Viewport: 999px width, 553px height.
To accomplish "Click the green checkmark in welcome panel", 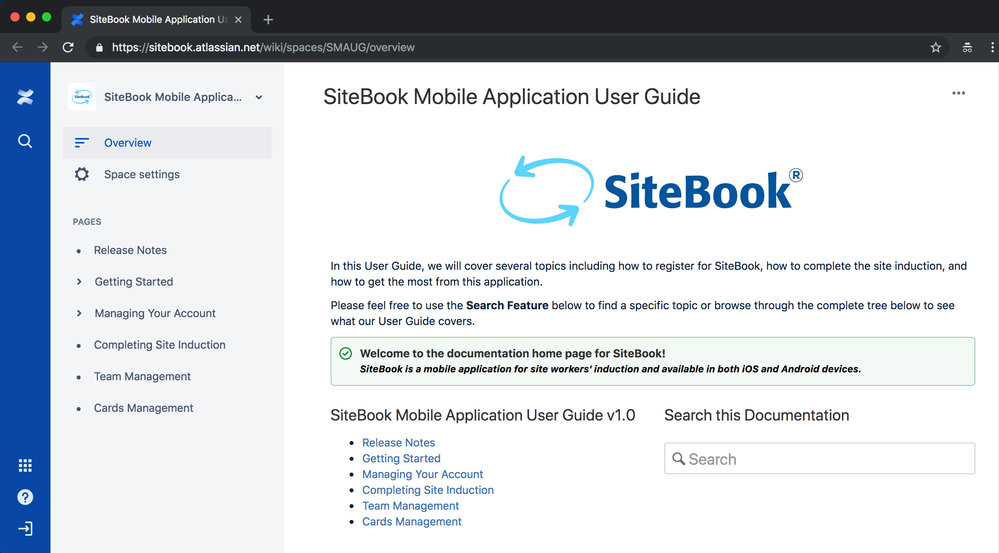I will point(345,354).
